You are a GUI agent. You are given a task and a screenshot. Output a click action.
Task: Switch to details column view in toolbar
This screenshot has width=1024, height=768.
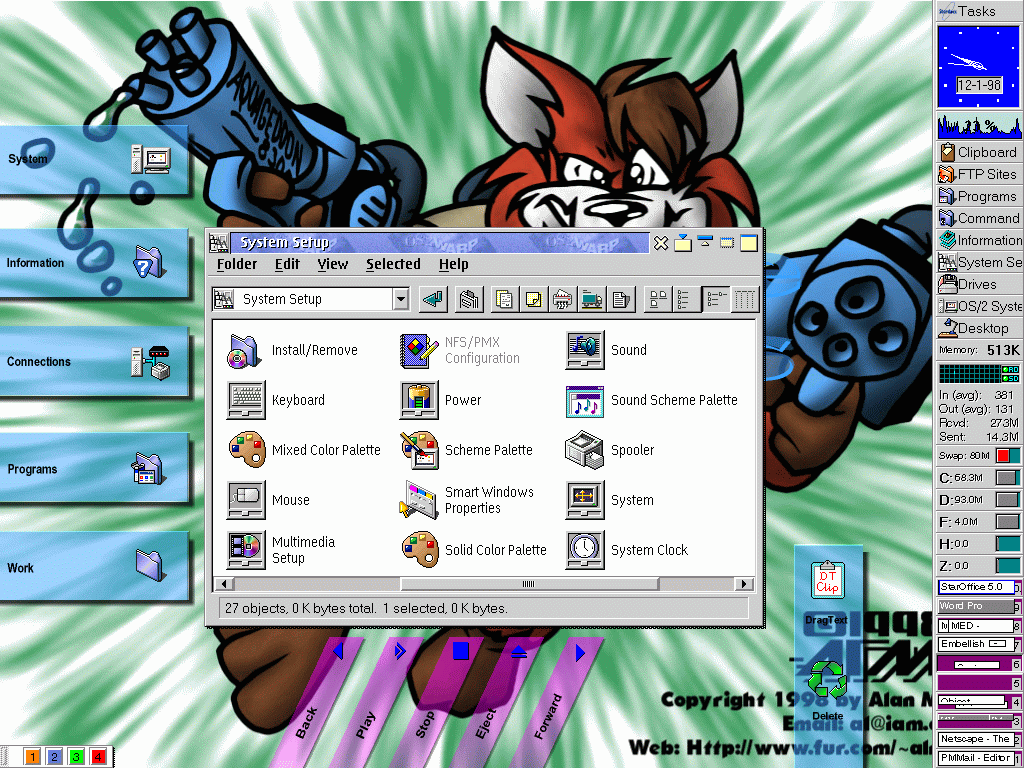point(745,299)
